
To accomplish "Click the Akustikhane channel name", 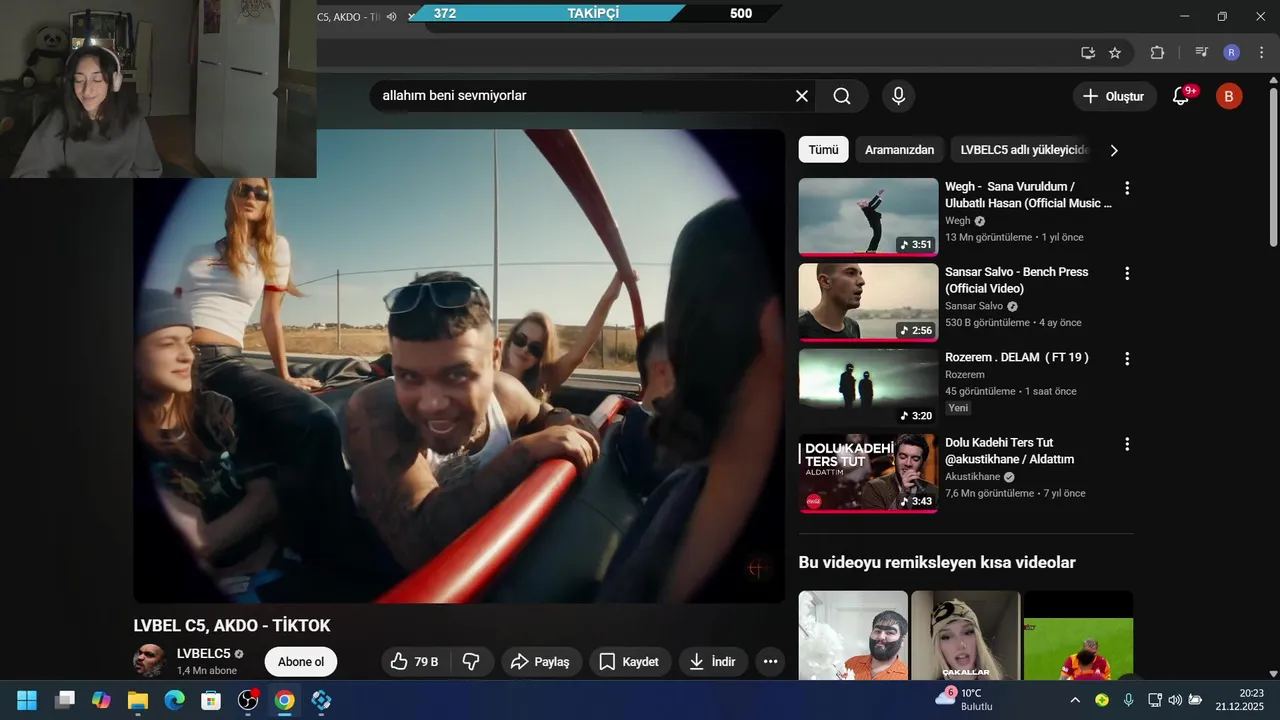I will point(973,477).
